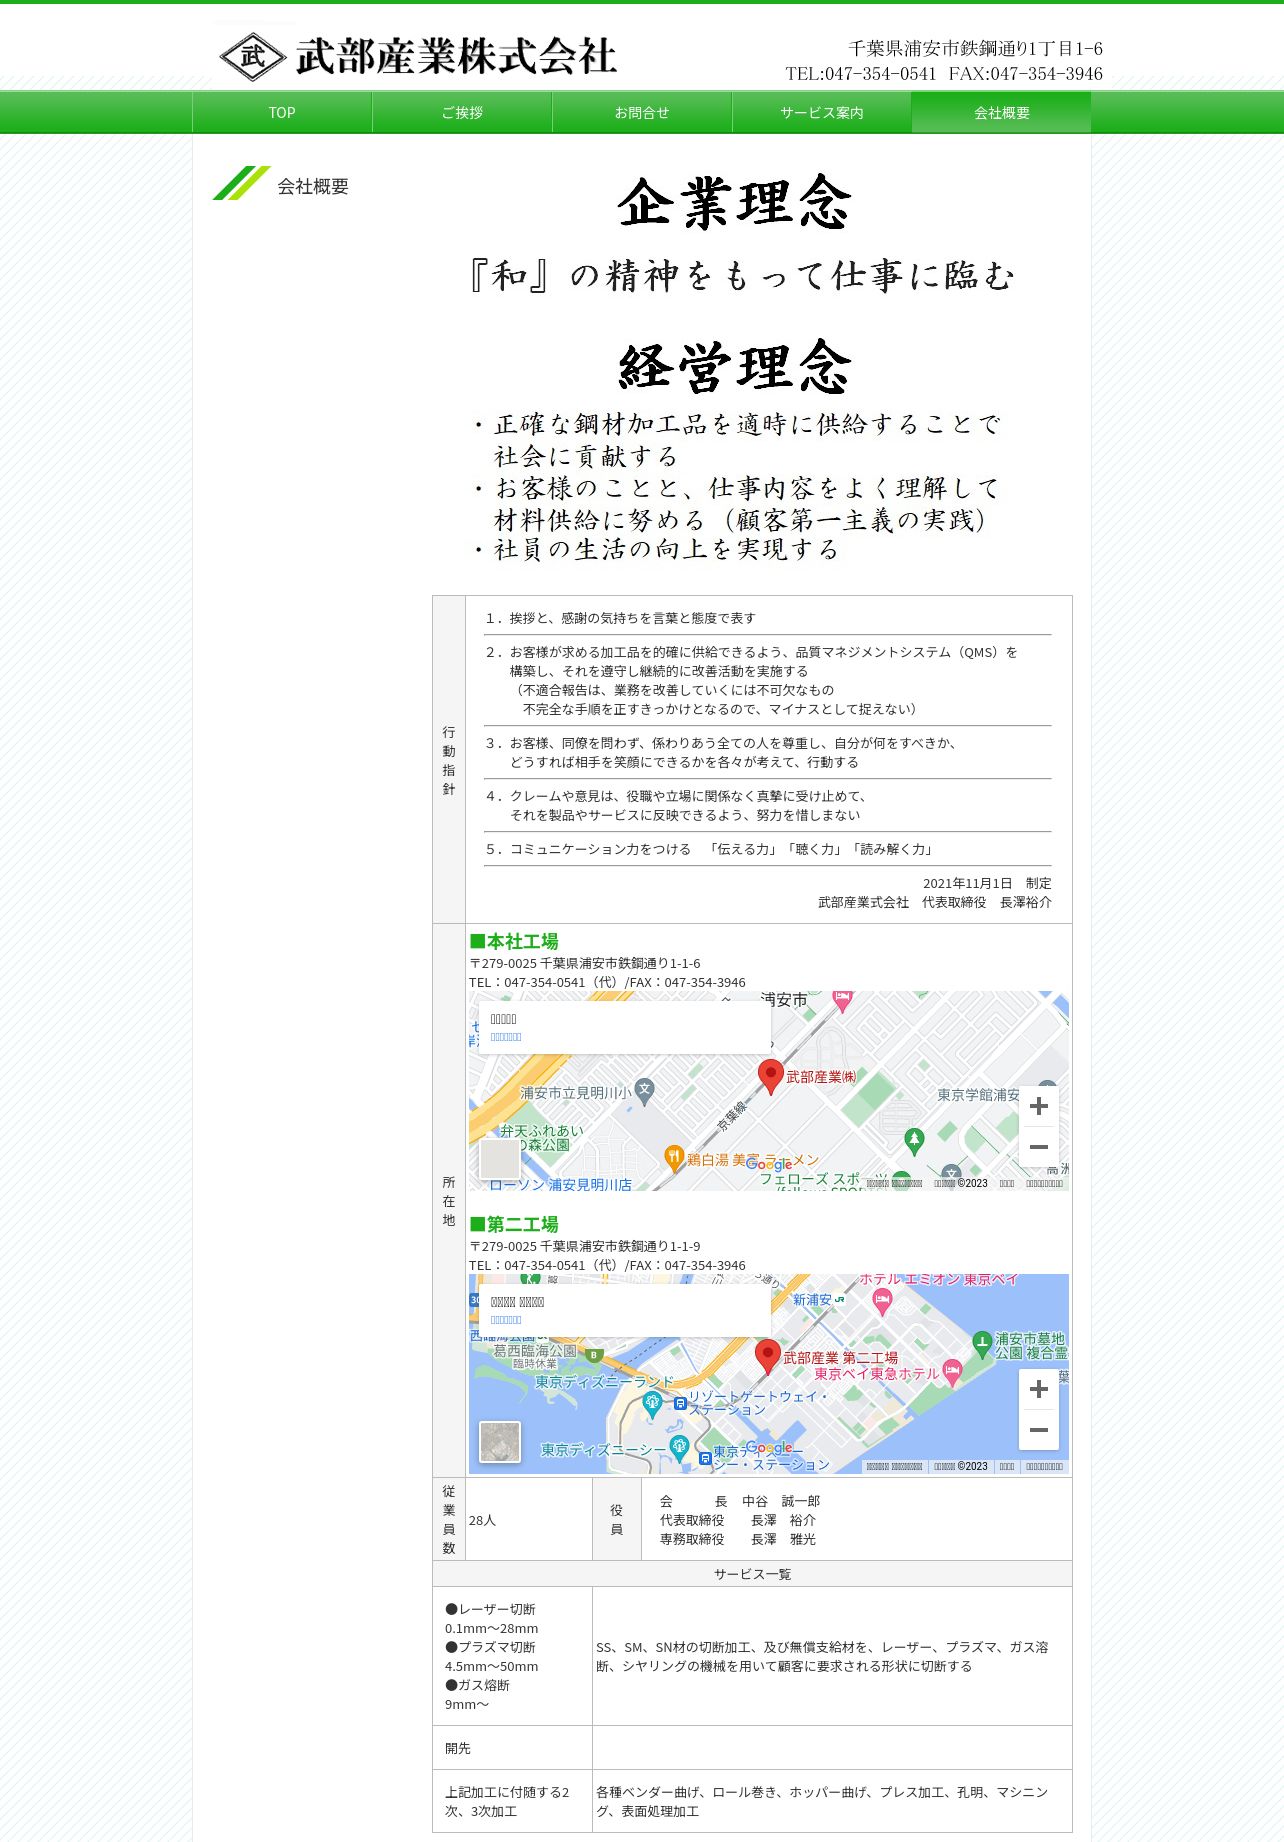
Task: Click the 経営理念 calligraphy heading
Action: (x=735, y=366)
